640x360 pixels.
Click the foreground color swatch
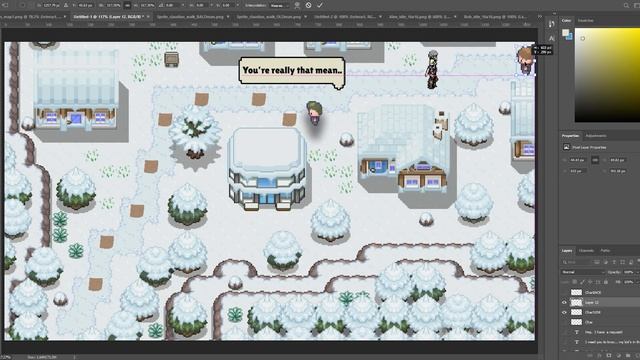[565, 33]
